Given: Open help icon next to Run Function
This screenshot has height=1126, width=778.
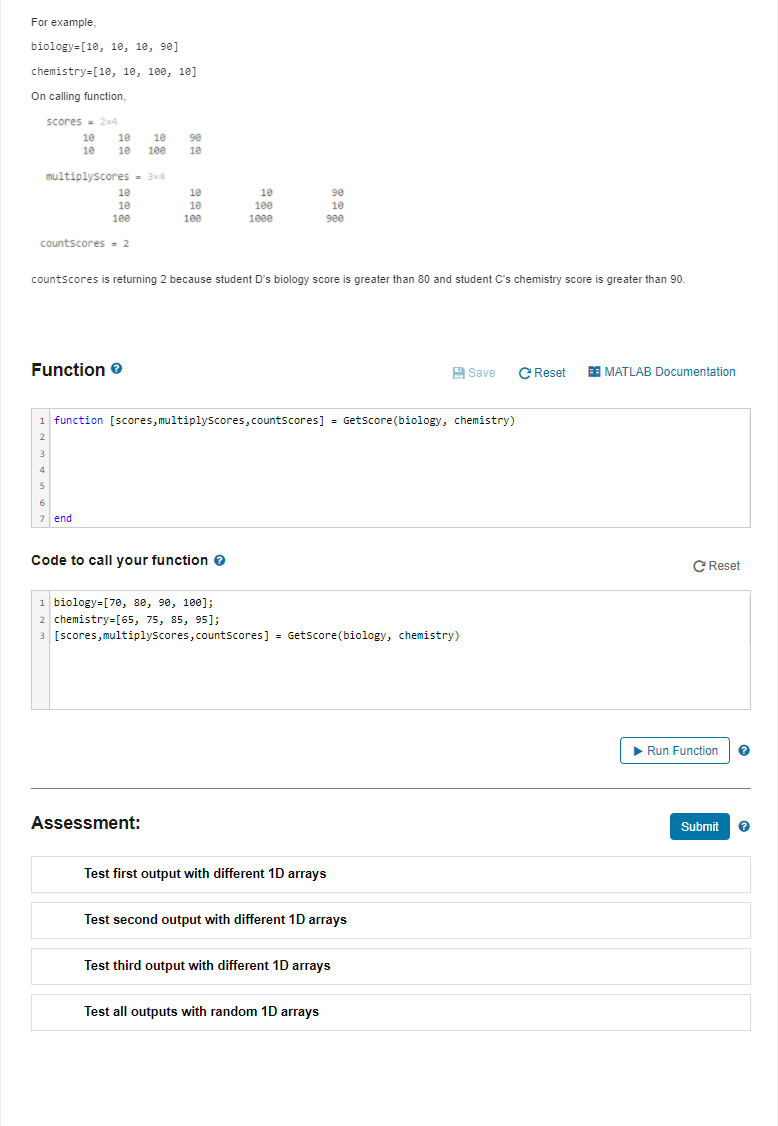Looking at the screenshot, I should pyautogui.click(x=744, y=750).
